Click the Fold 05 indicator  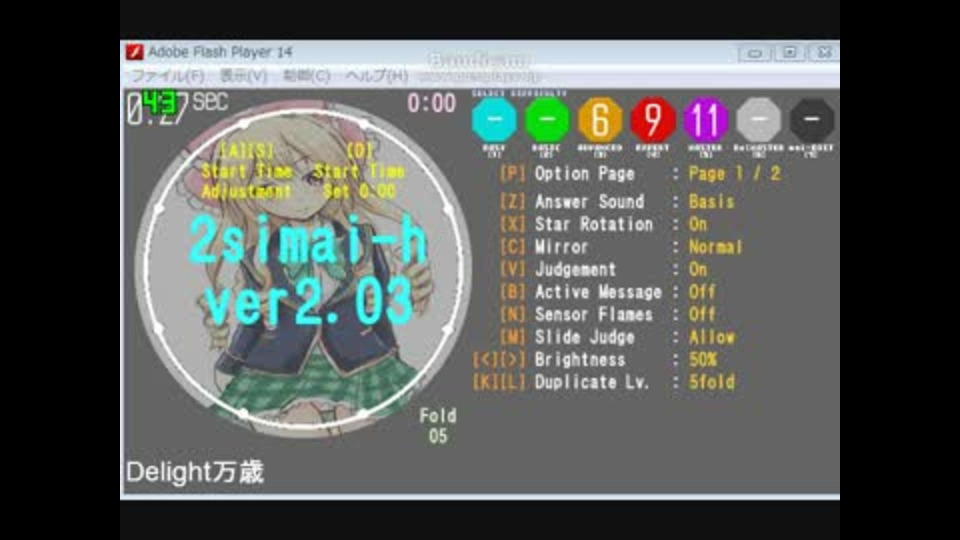coord(438,426)
